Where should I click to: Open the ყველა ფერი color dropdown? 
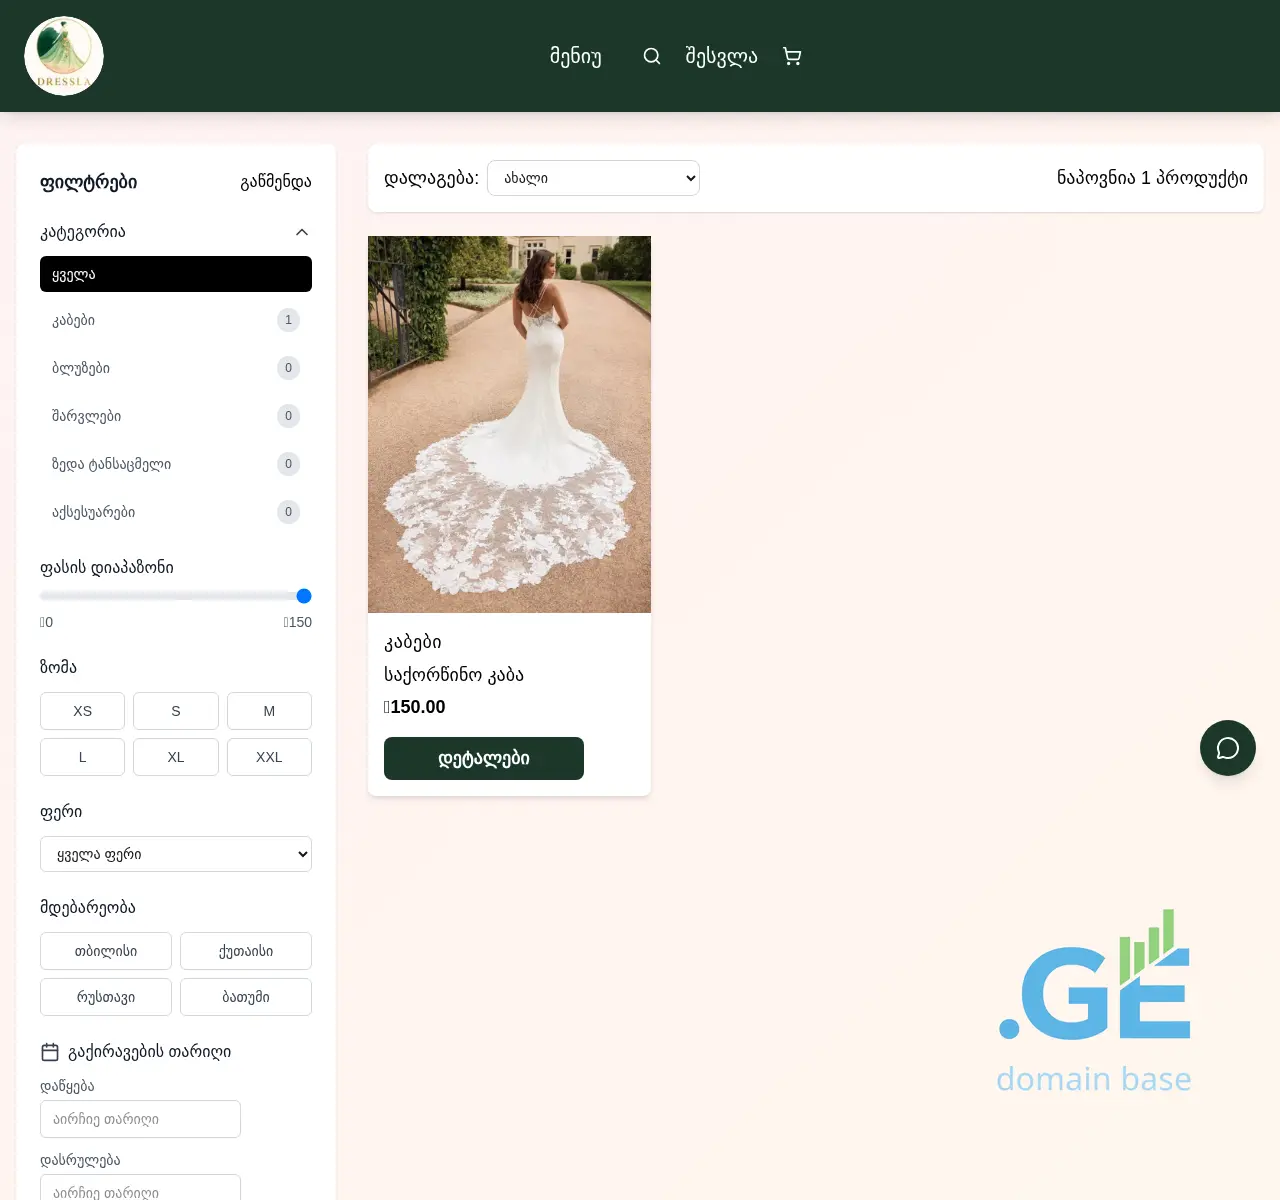[175, 853]
